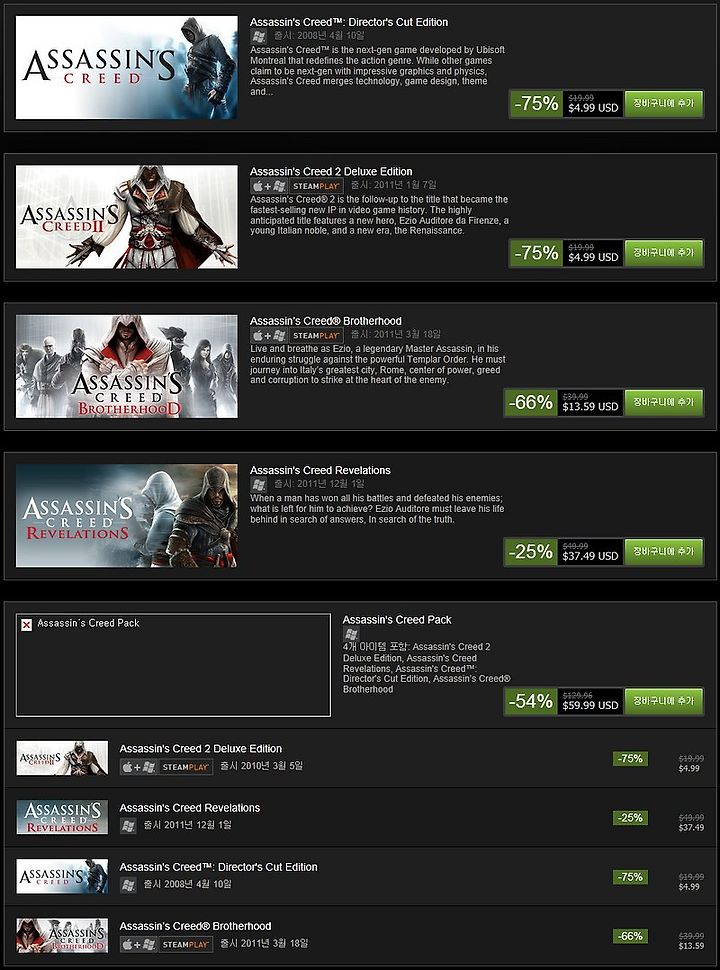Click SteamPlay badge under Assassin's Creed 2 Deluxe
This screenshot has height=970, width=720.
click(316, 186)
